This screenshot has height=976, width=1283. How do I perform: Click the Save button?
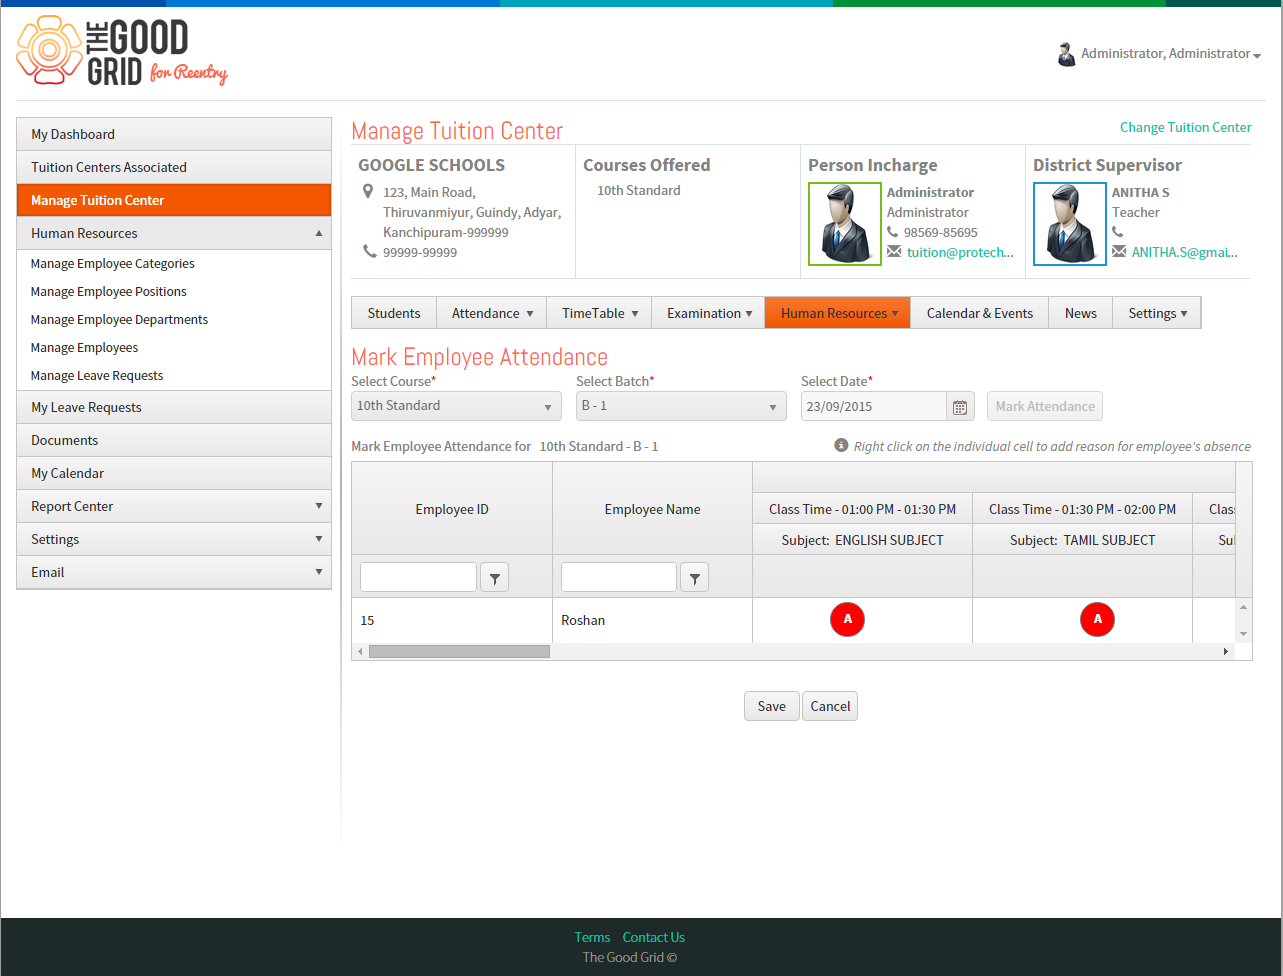click(771, 706)
